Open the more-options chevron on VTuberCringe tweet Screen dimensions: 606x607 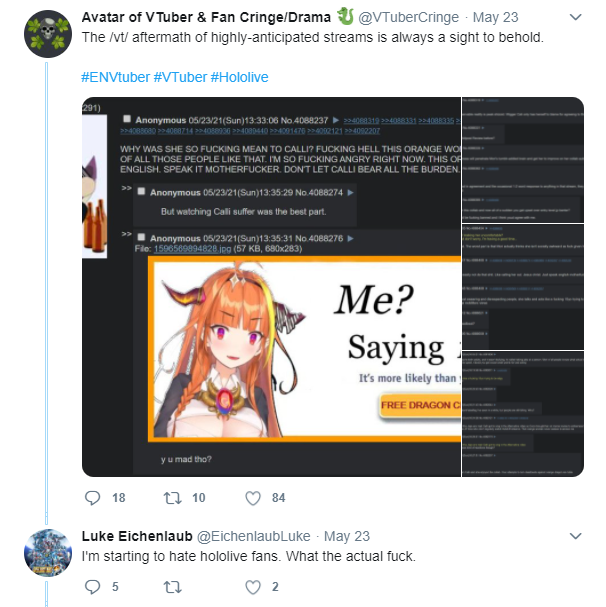pyautogui.click(x=576, y=17)
